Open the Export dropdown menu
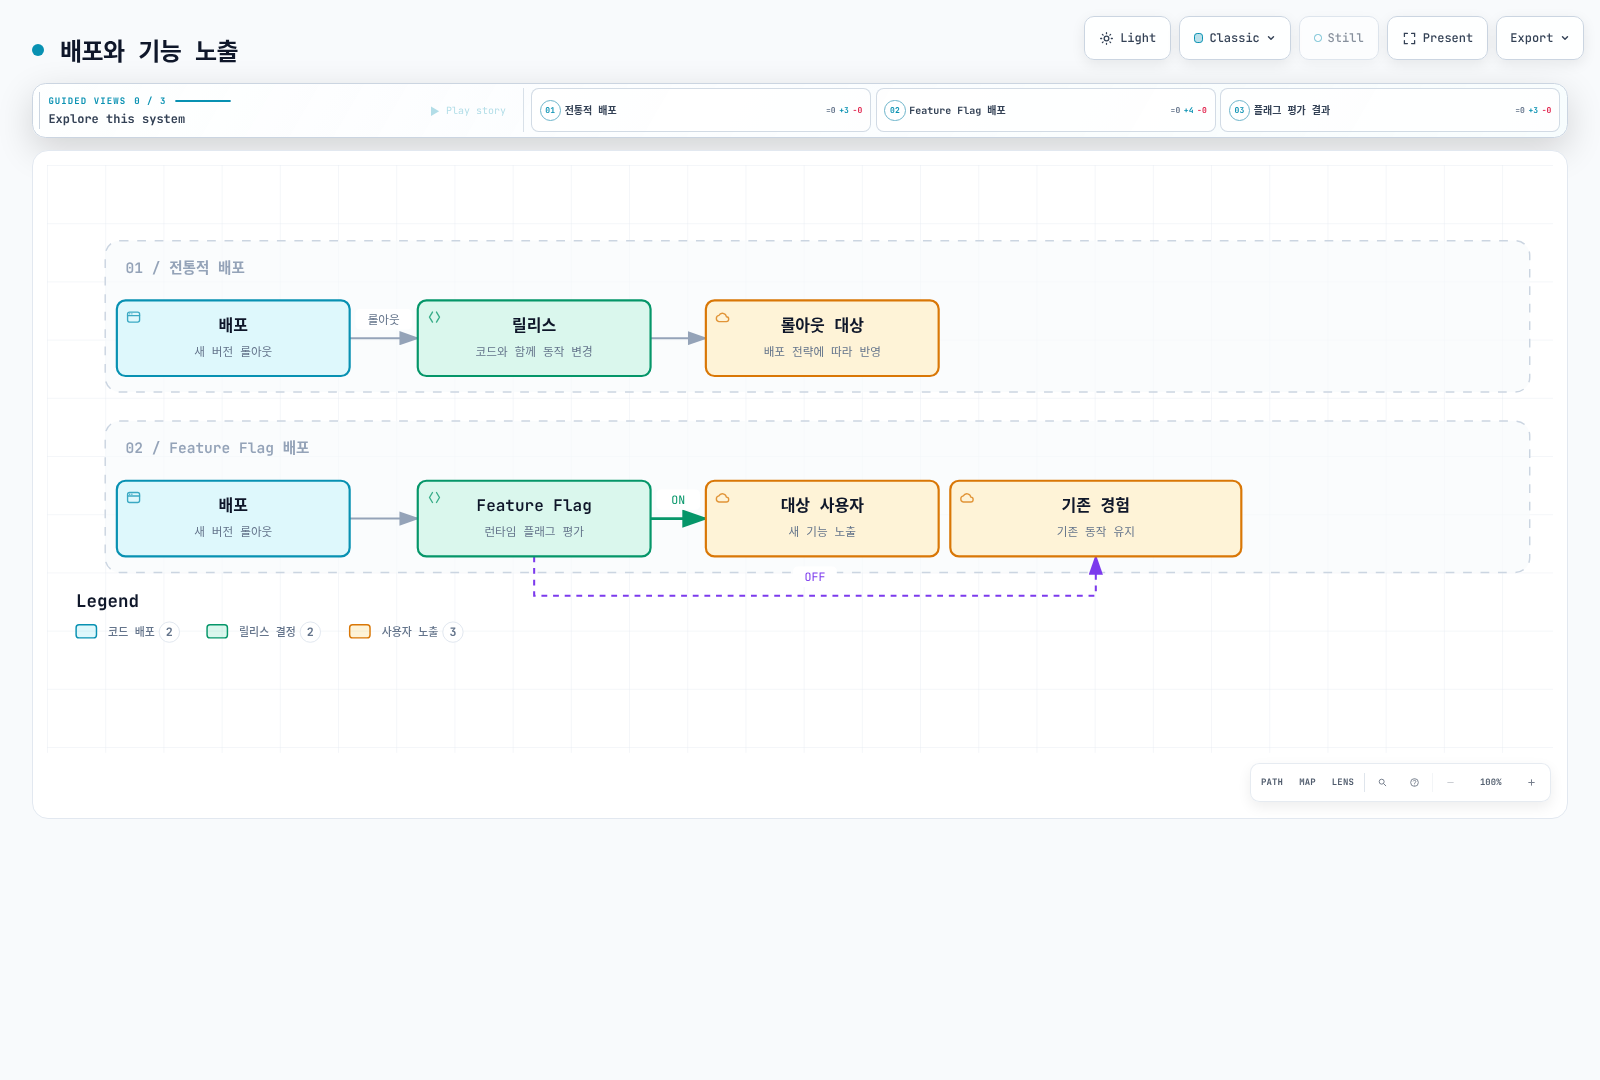This screenshot has height=1080, width=1600. click(1540, 38)
